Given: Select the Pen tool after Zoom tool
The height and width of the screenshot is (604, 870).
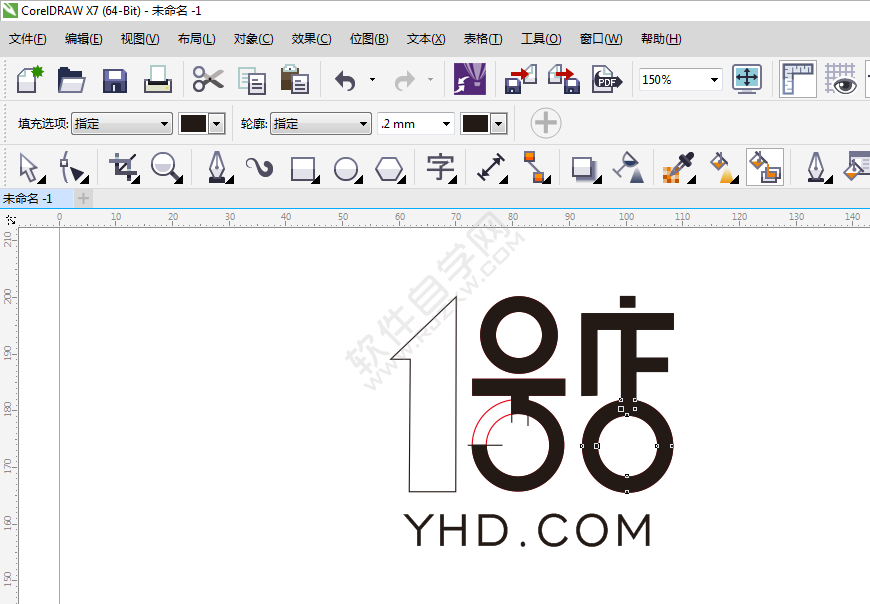Looking at the screenshot, I should click(218, 168).
